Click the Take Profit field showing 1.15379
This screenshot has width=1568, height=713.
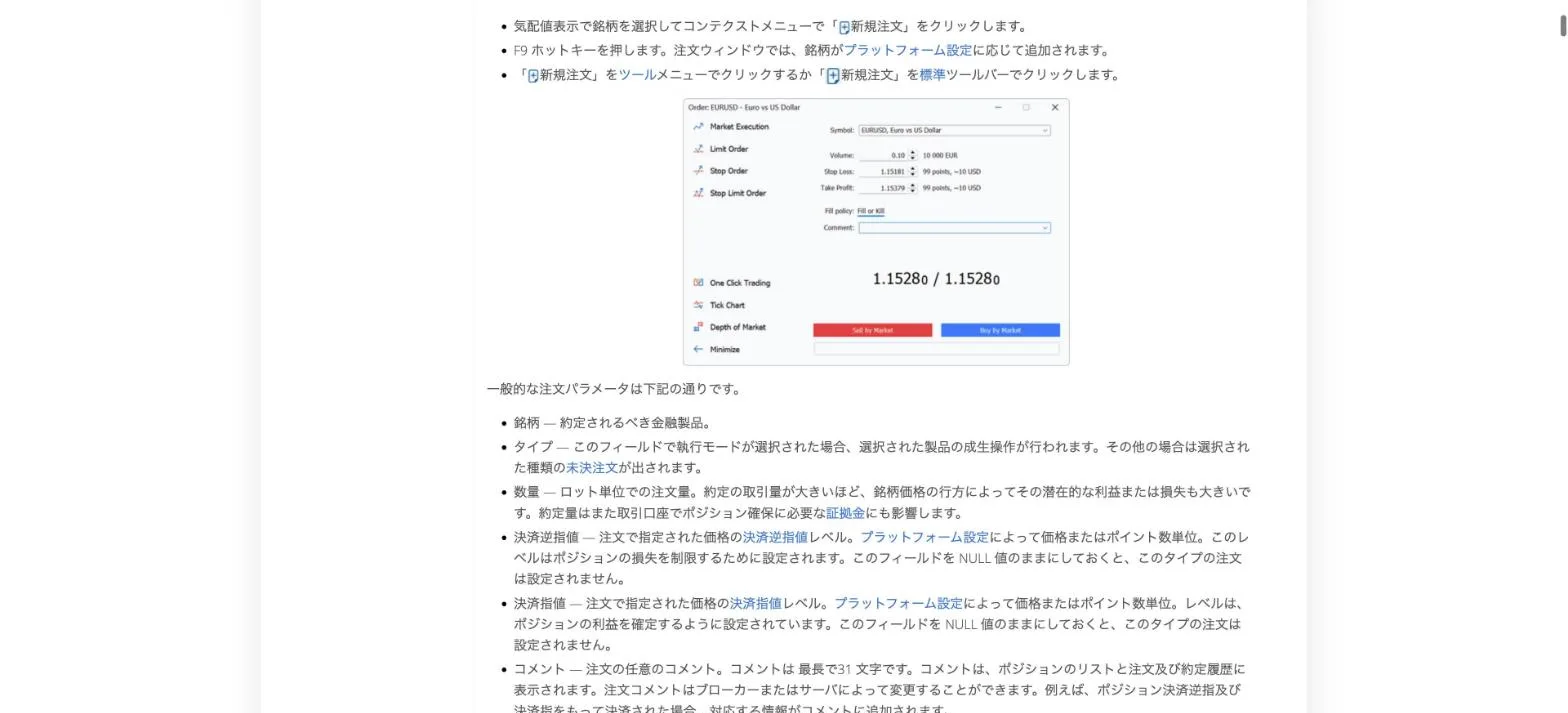point(883,188)
